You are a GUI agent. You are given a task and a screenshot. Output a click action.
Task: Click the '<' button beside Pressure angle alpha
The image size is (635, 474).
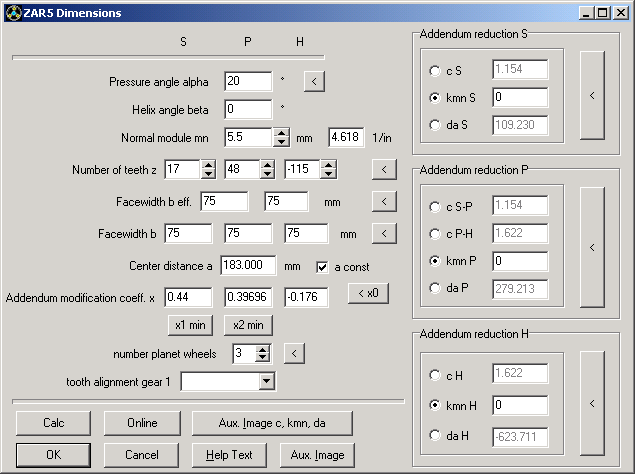click(x=314, y=81)
